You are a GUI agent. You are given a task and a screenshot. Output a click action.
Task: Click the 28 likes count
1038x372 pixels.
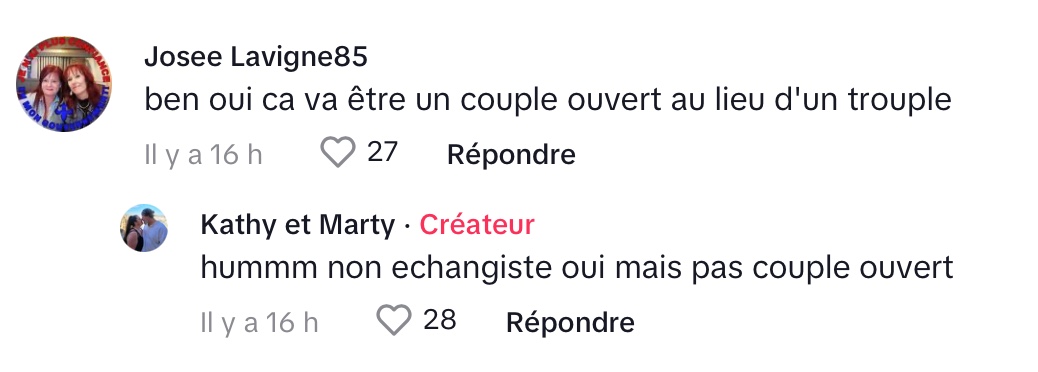[x=440, y=320]
